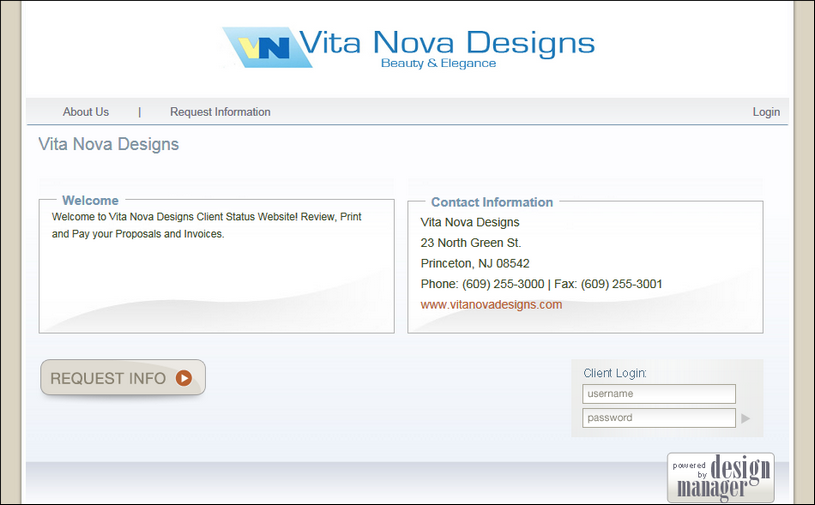This screenshot has height=505, width=815.
Task: Select the Client Login label
Action: click(615, 373)
